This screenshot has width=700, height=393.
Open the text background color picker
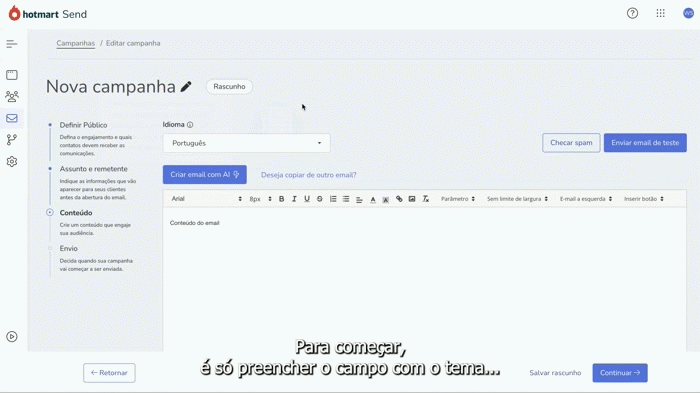pyautogui.click(x=386, y=199)
